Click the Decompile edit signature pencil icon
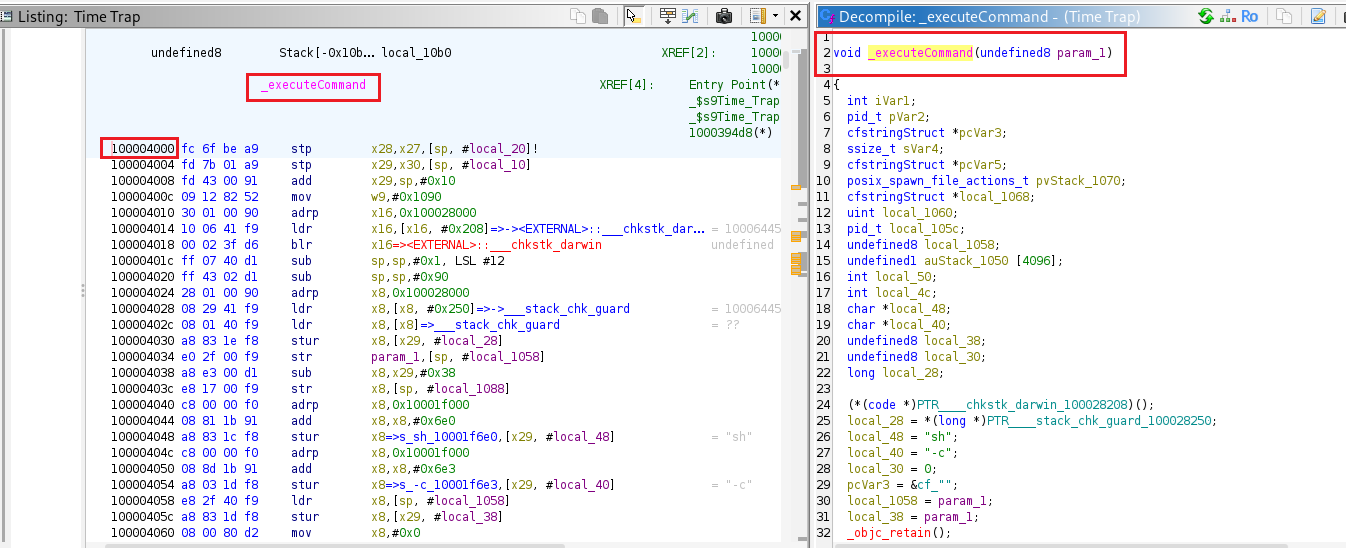 coord(1318,16)
